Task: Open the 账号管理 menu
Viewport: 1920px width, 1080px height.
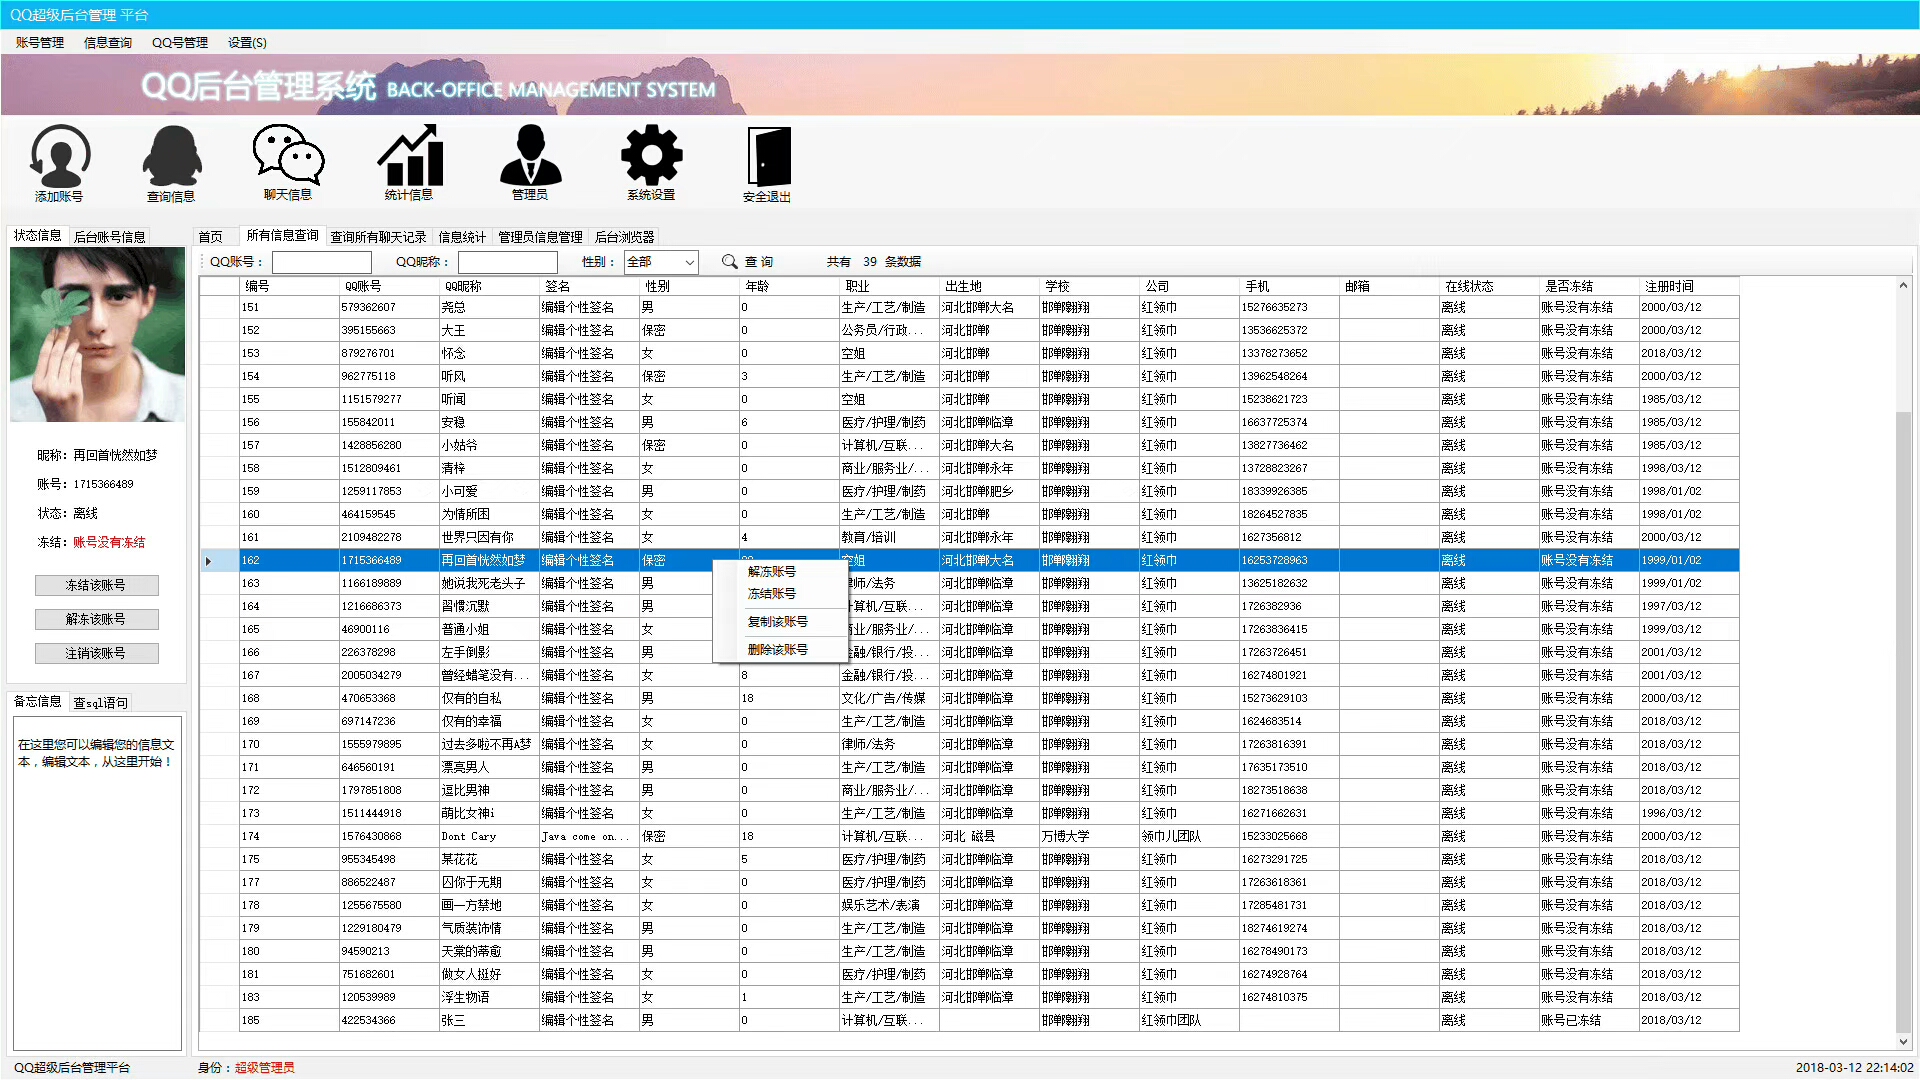Action: [x=40, y=43]
